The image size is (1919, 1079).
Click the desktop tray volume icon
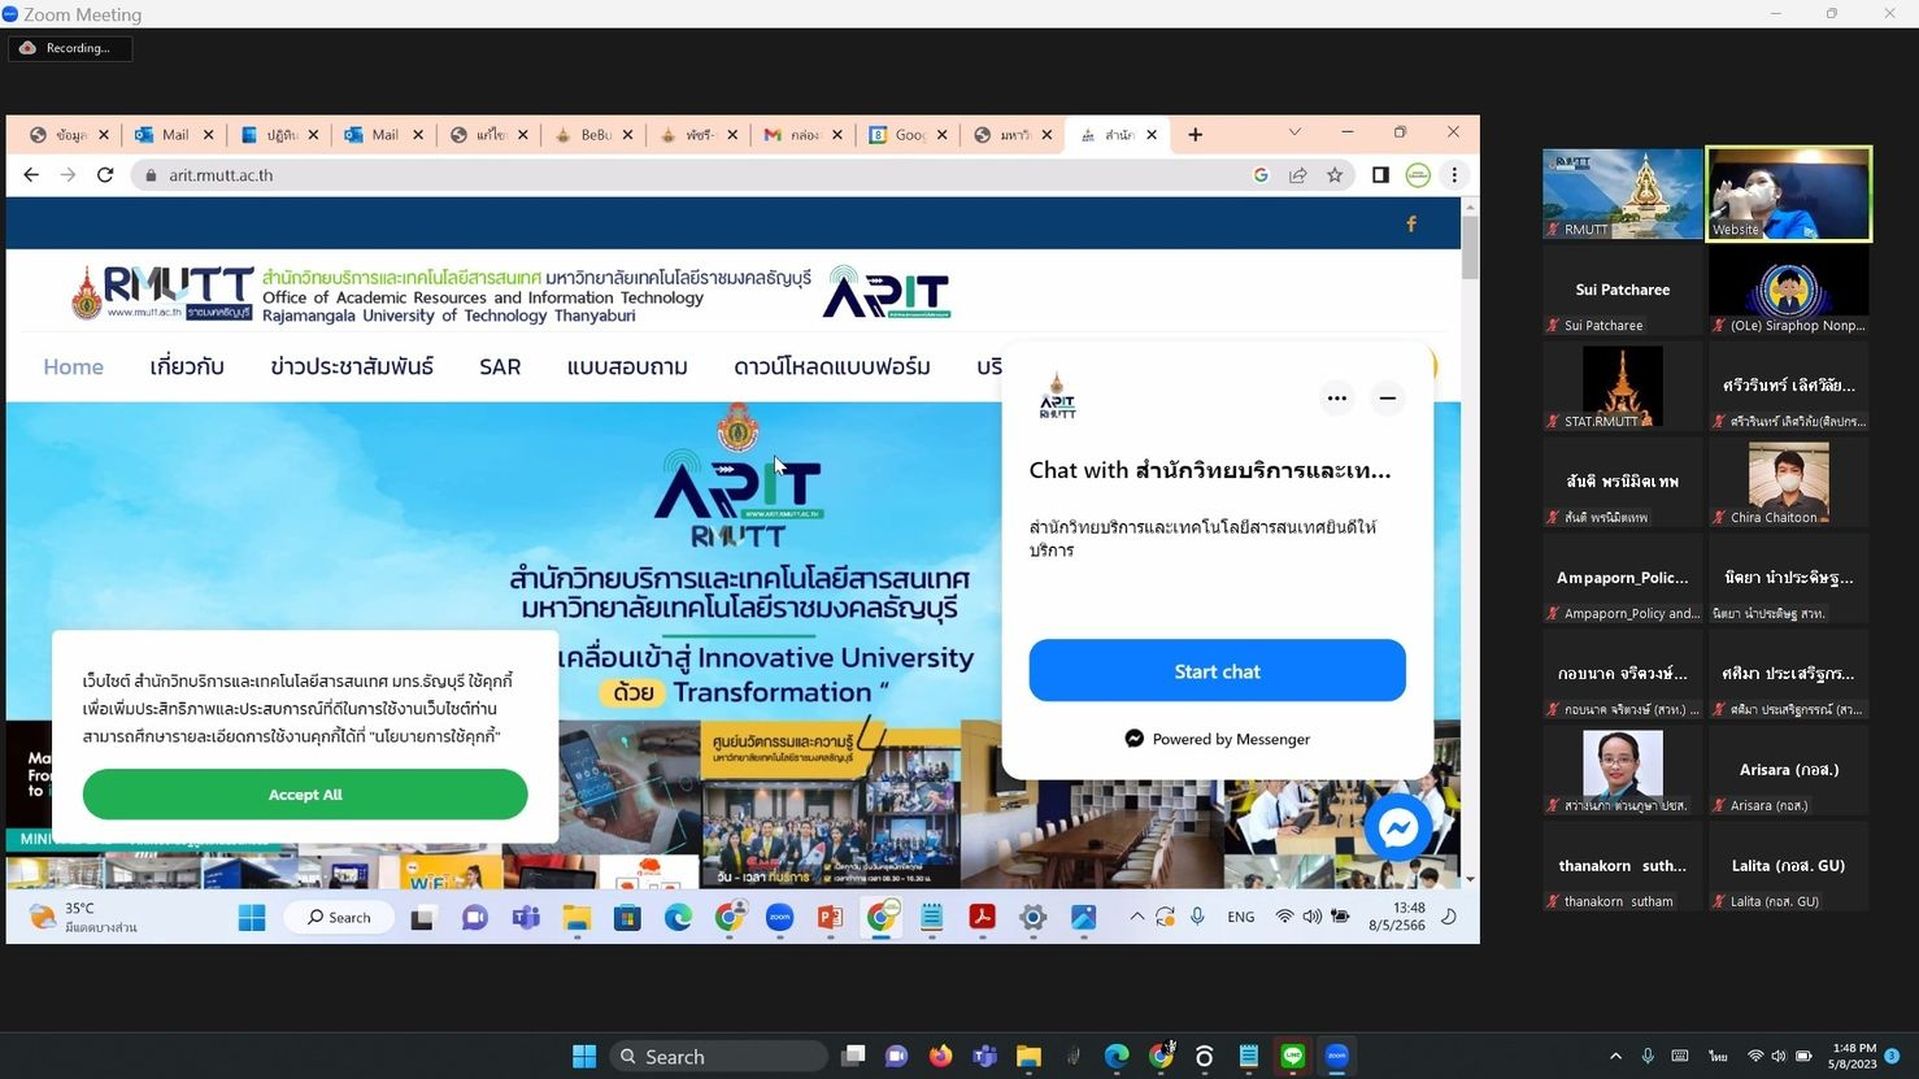[x=1778, y=1056]
